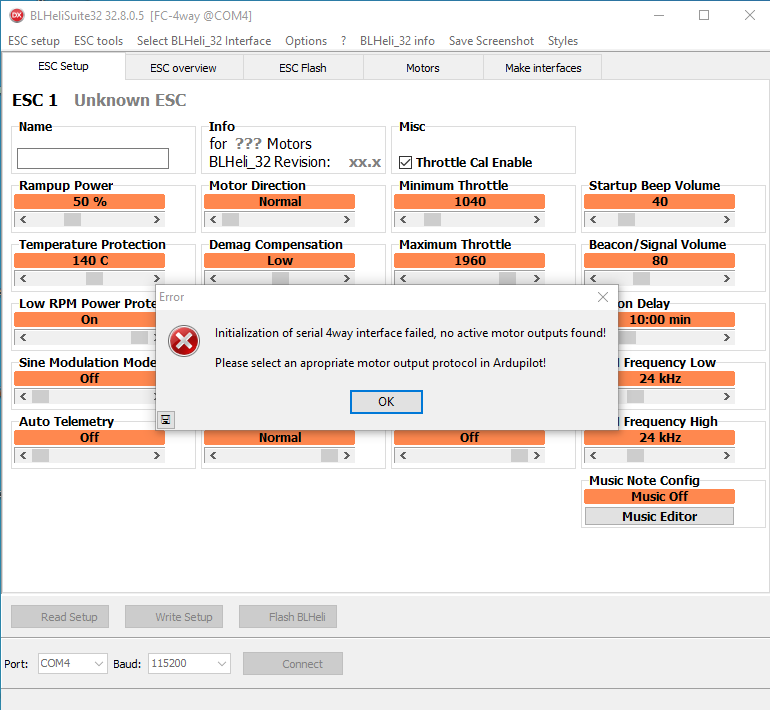Switch to the Make interfaces tab
Screen dimensions: 770x710
[543, 68]
